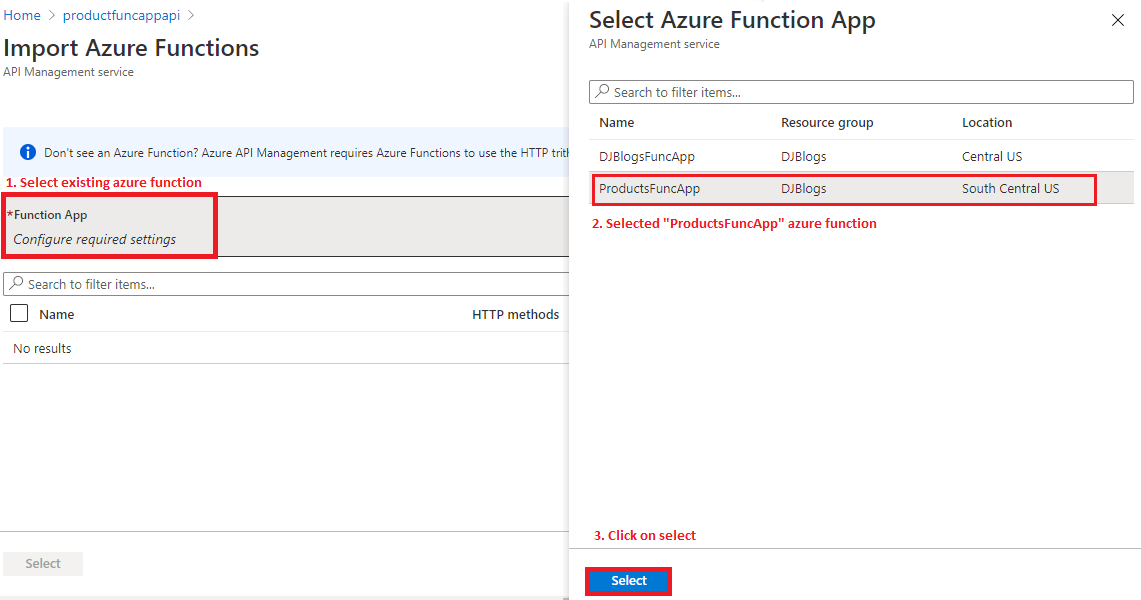Sort by the HTTP methods column header

click(515, 314)
